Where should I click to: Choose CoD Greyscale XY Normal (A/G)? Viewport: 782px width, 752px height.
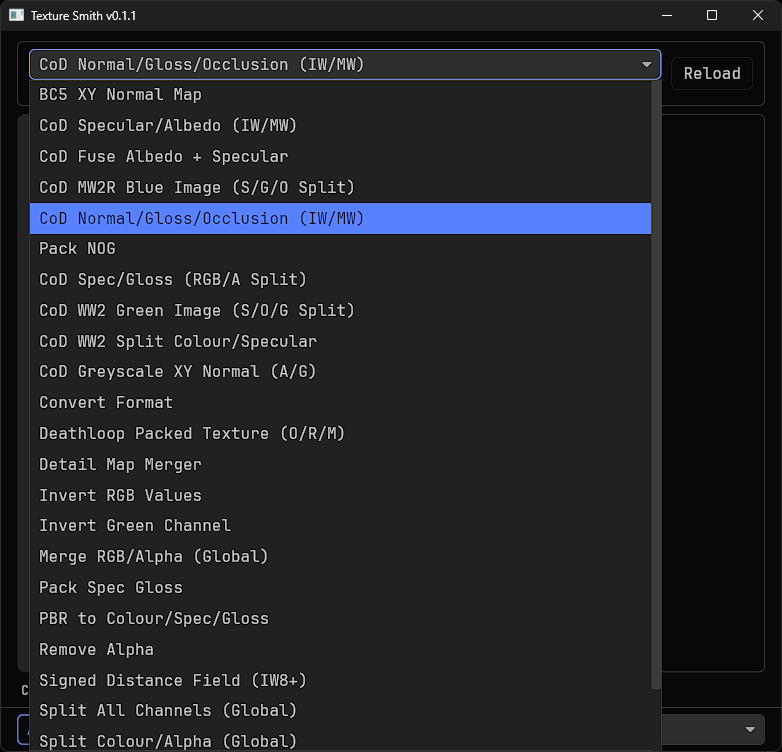pos(341,372)
